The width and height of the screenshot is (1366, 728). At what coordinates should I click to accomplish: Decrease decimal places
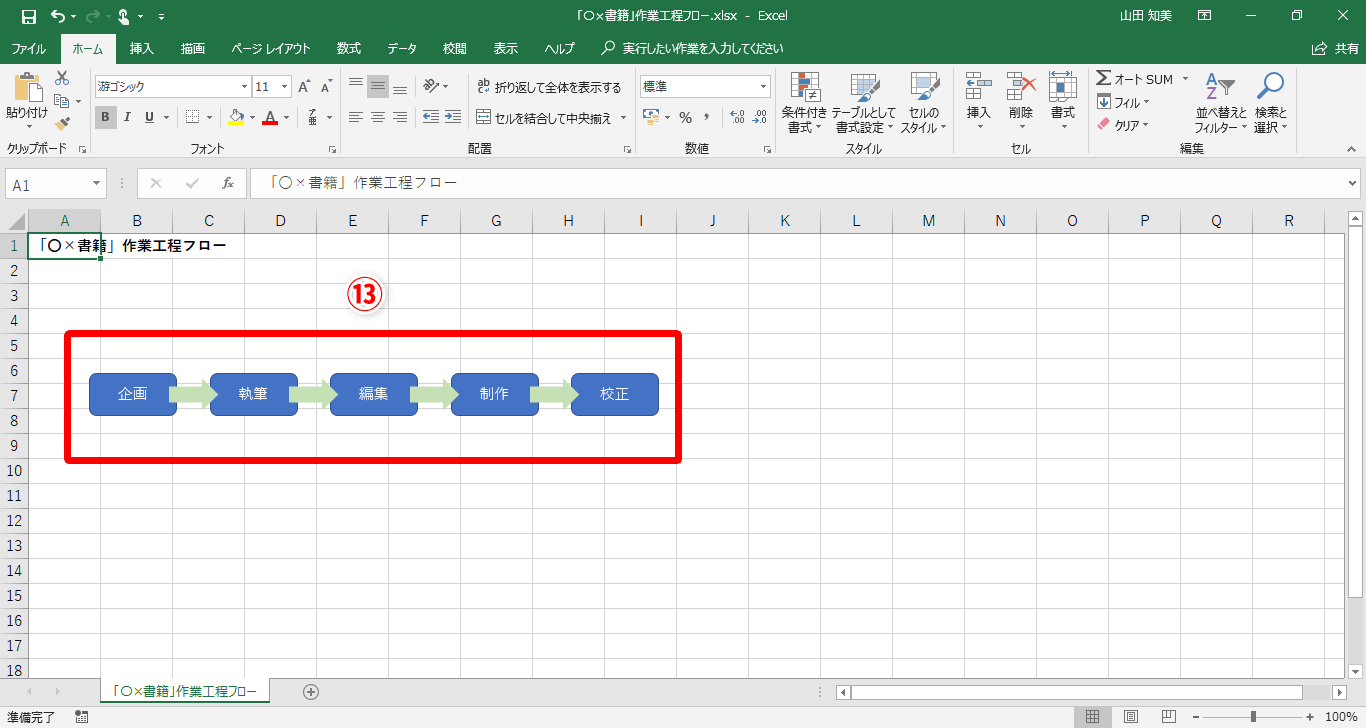(760, 117)
